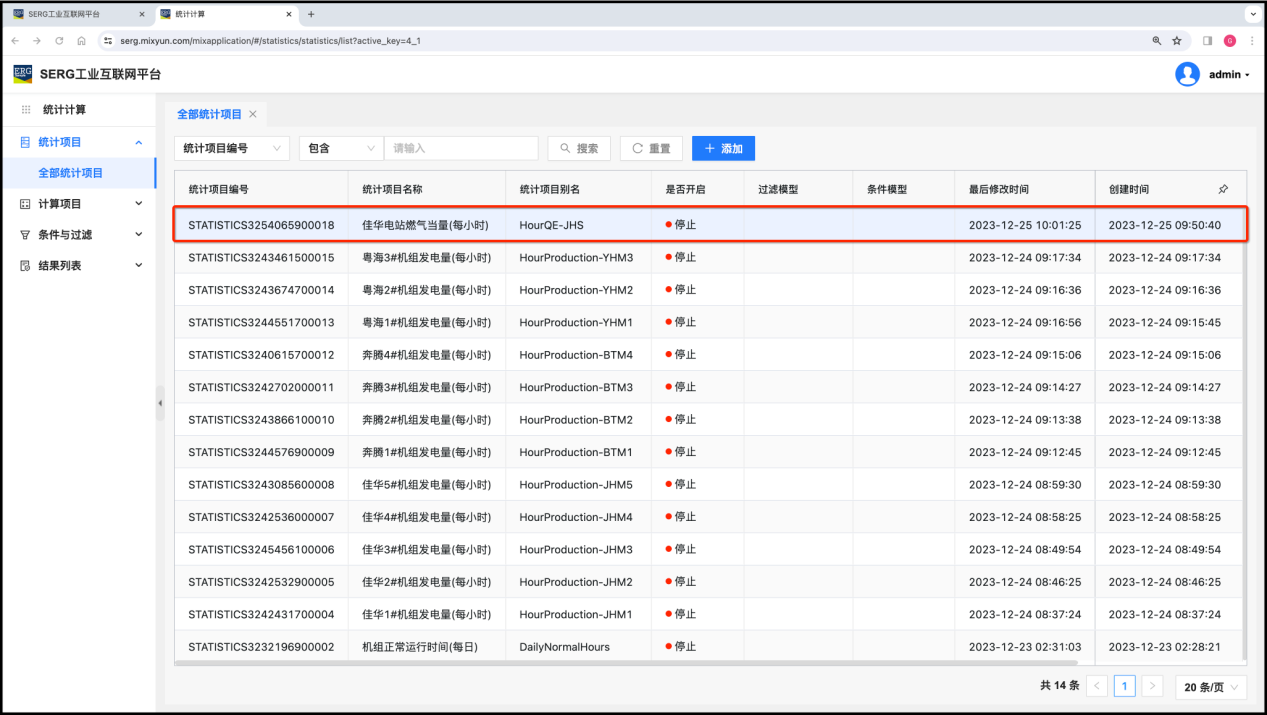Collapse the sidebar using the handle arrow
1267x715 pixels.
point(160,403)
